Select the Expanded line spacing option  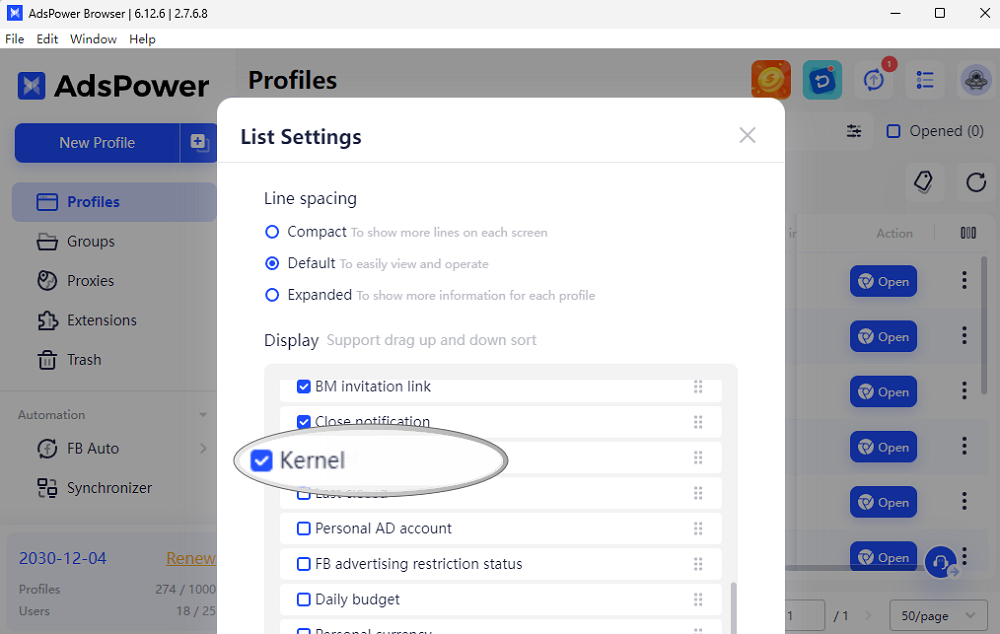click(272, 295)
